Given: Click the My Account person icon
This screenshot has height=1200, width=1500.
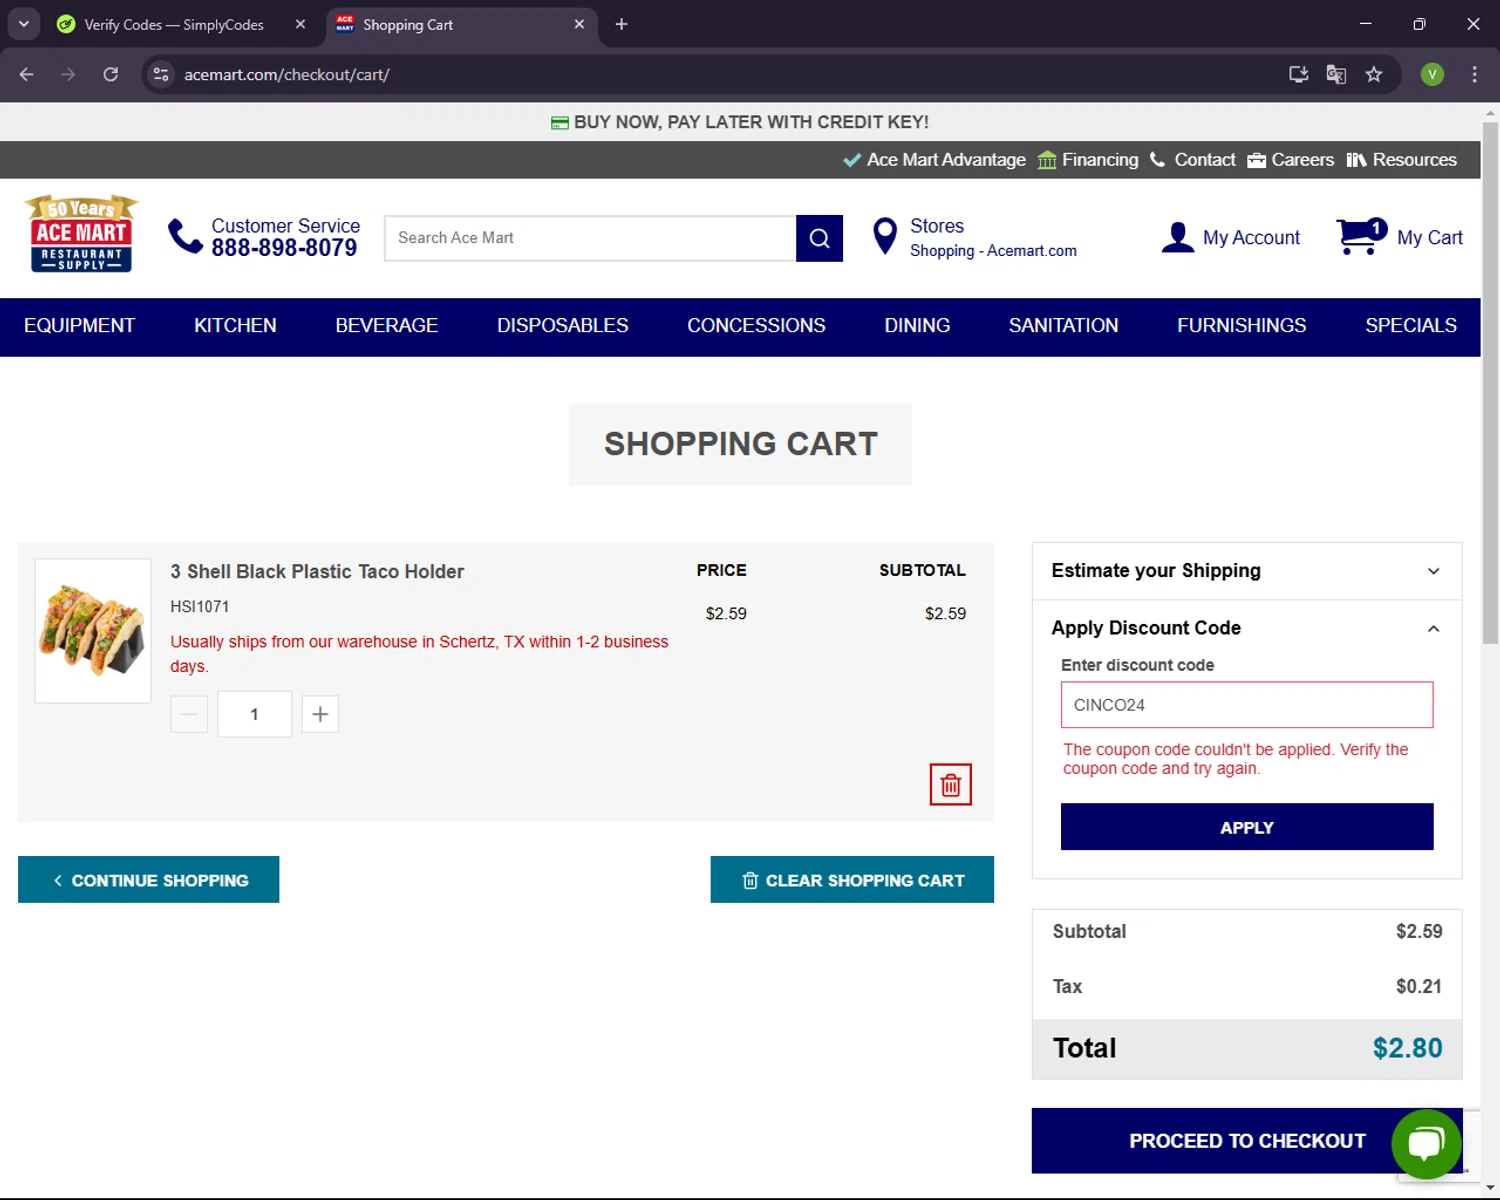Looking at the screenshot, I should [x=1178, y=237].
